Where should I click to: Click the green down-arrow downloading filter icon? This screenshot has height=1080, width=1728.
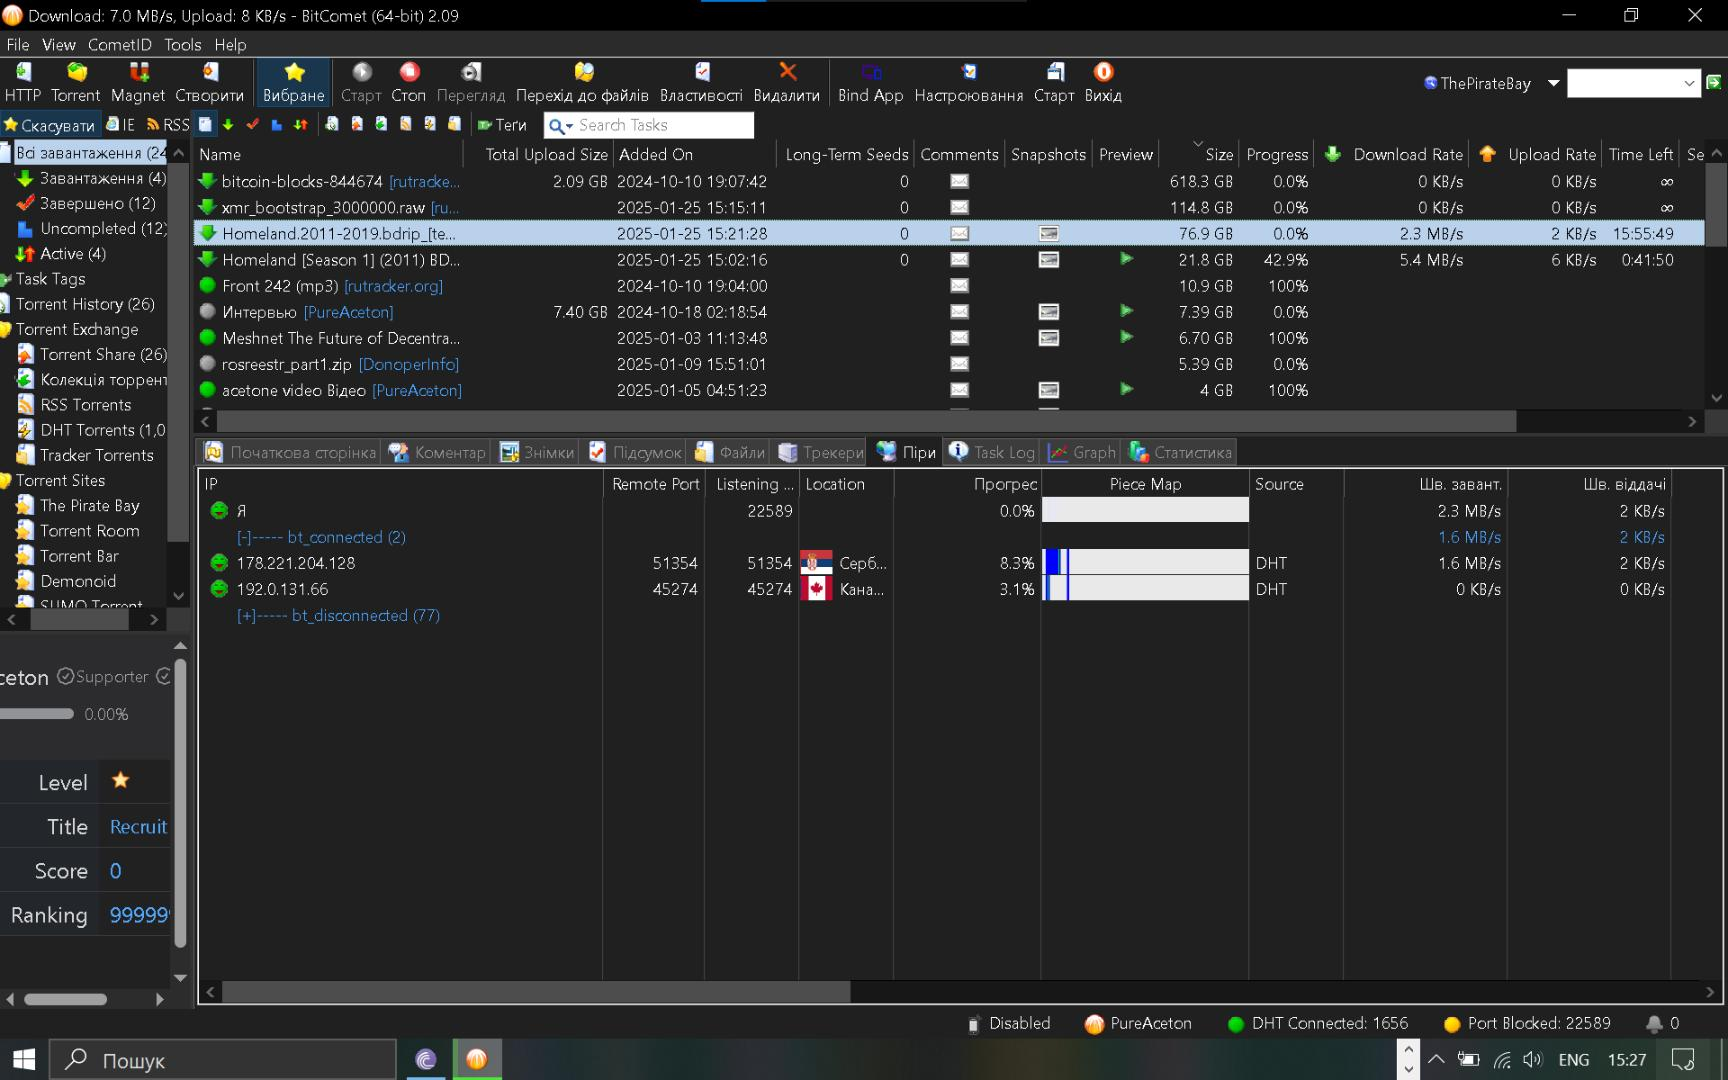pyautogui.click(x=228, y=125)
